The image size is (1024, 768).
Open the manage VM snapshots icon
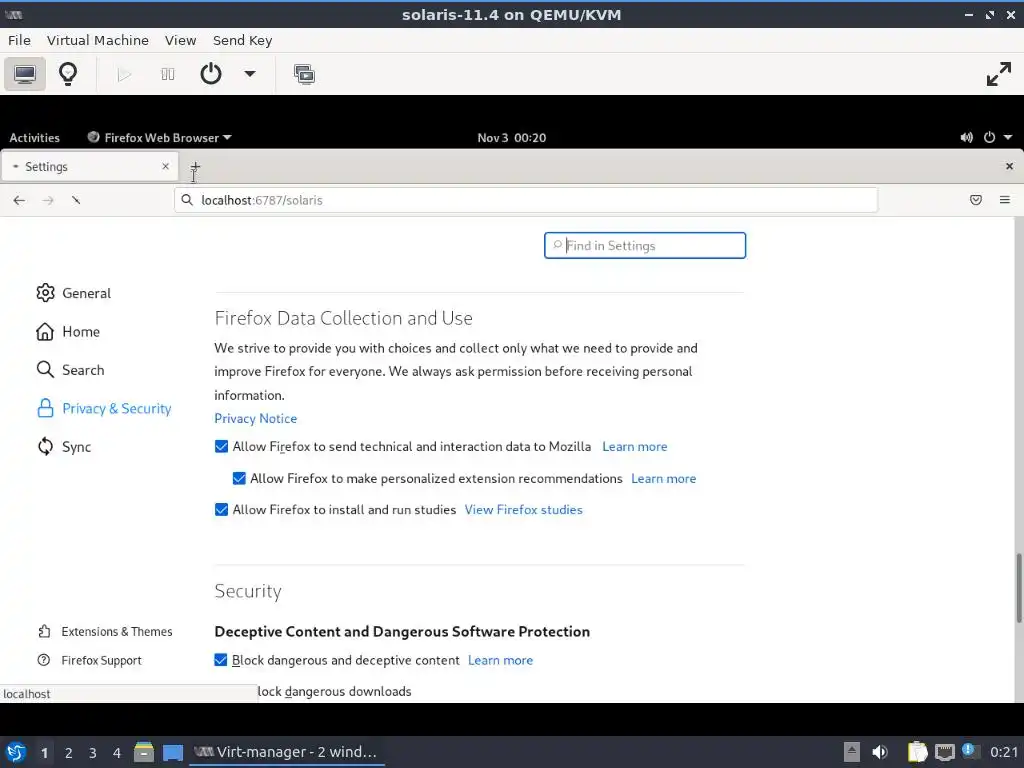pos(304,74)
